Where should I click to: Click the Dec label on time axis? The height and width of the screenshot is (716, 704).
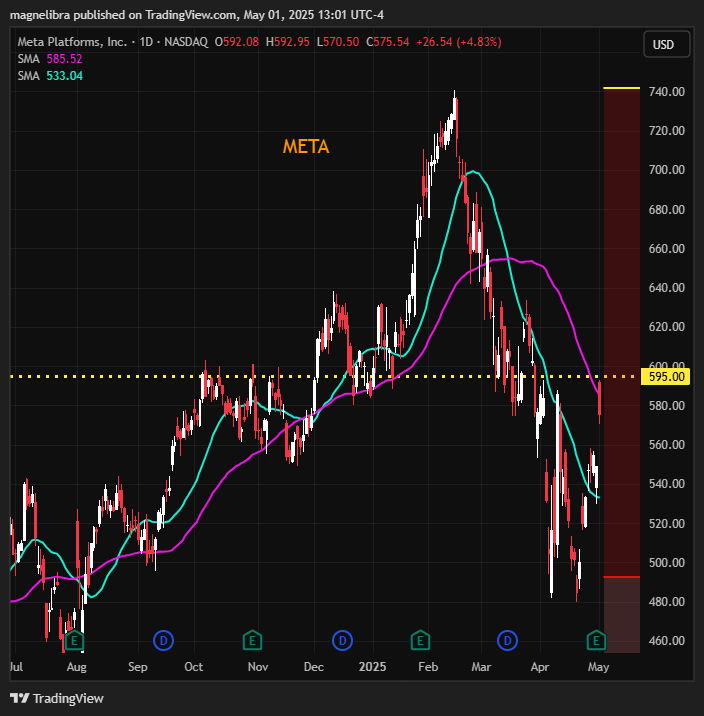tap(314, 667)
